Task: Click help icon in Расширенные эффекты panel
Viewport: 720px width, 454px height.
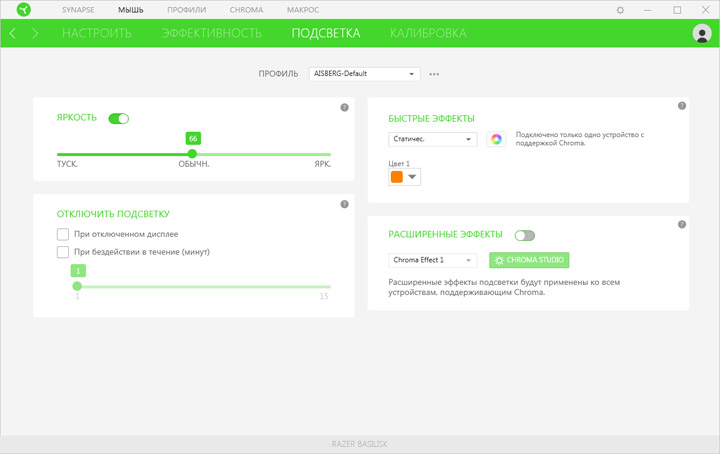Action: tap(682, 224)
